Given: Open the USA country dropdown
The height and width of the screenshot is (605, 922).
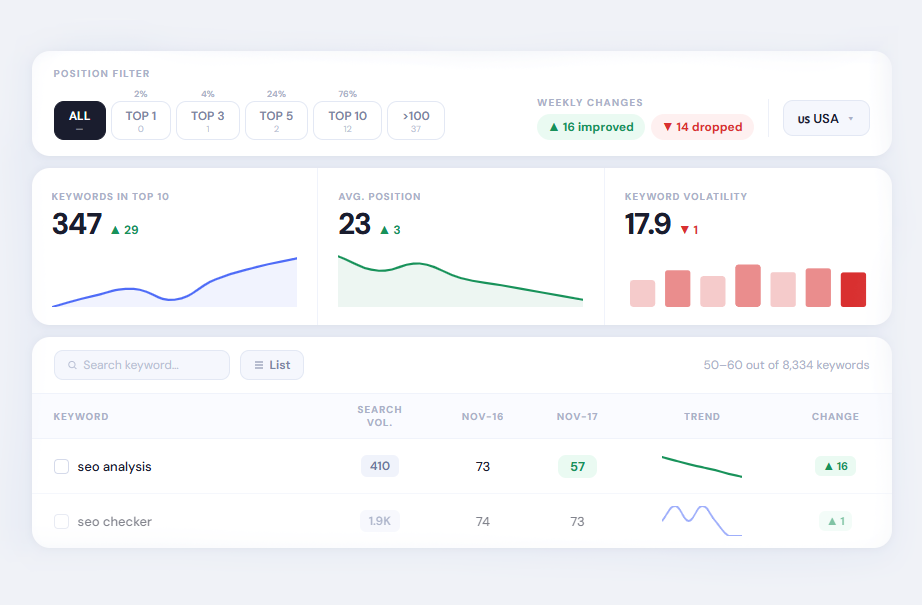Looking at the screenshot, I should tap(826, 118).
